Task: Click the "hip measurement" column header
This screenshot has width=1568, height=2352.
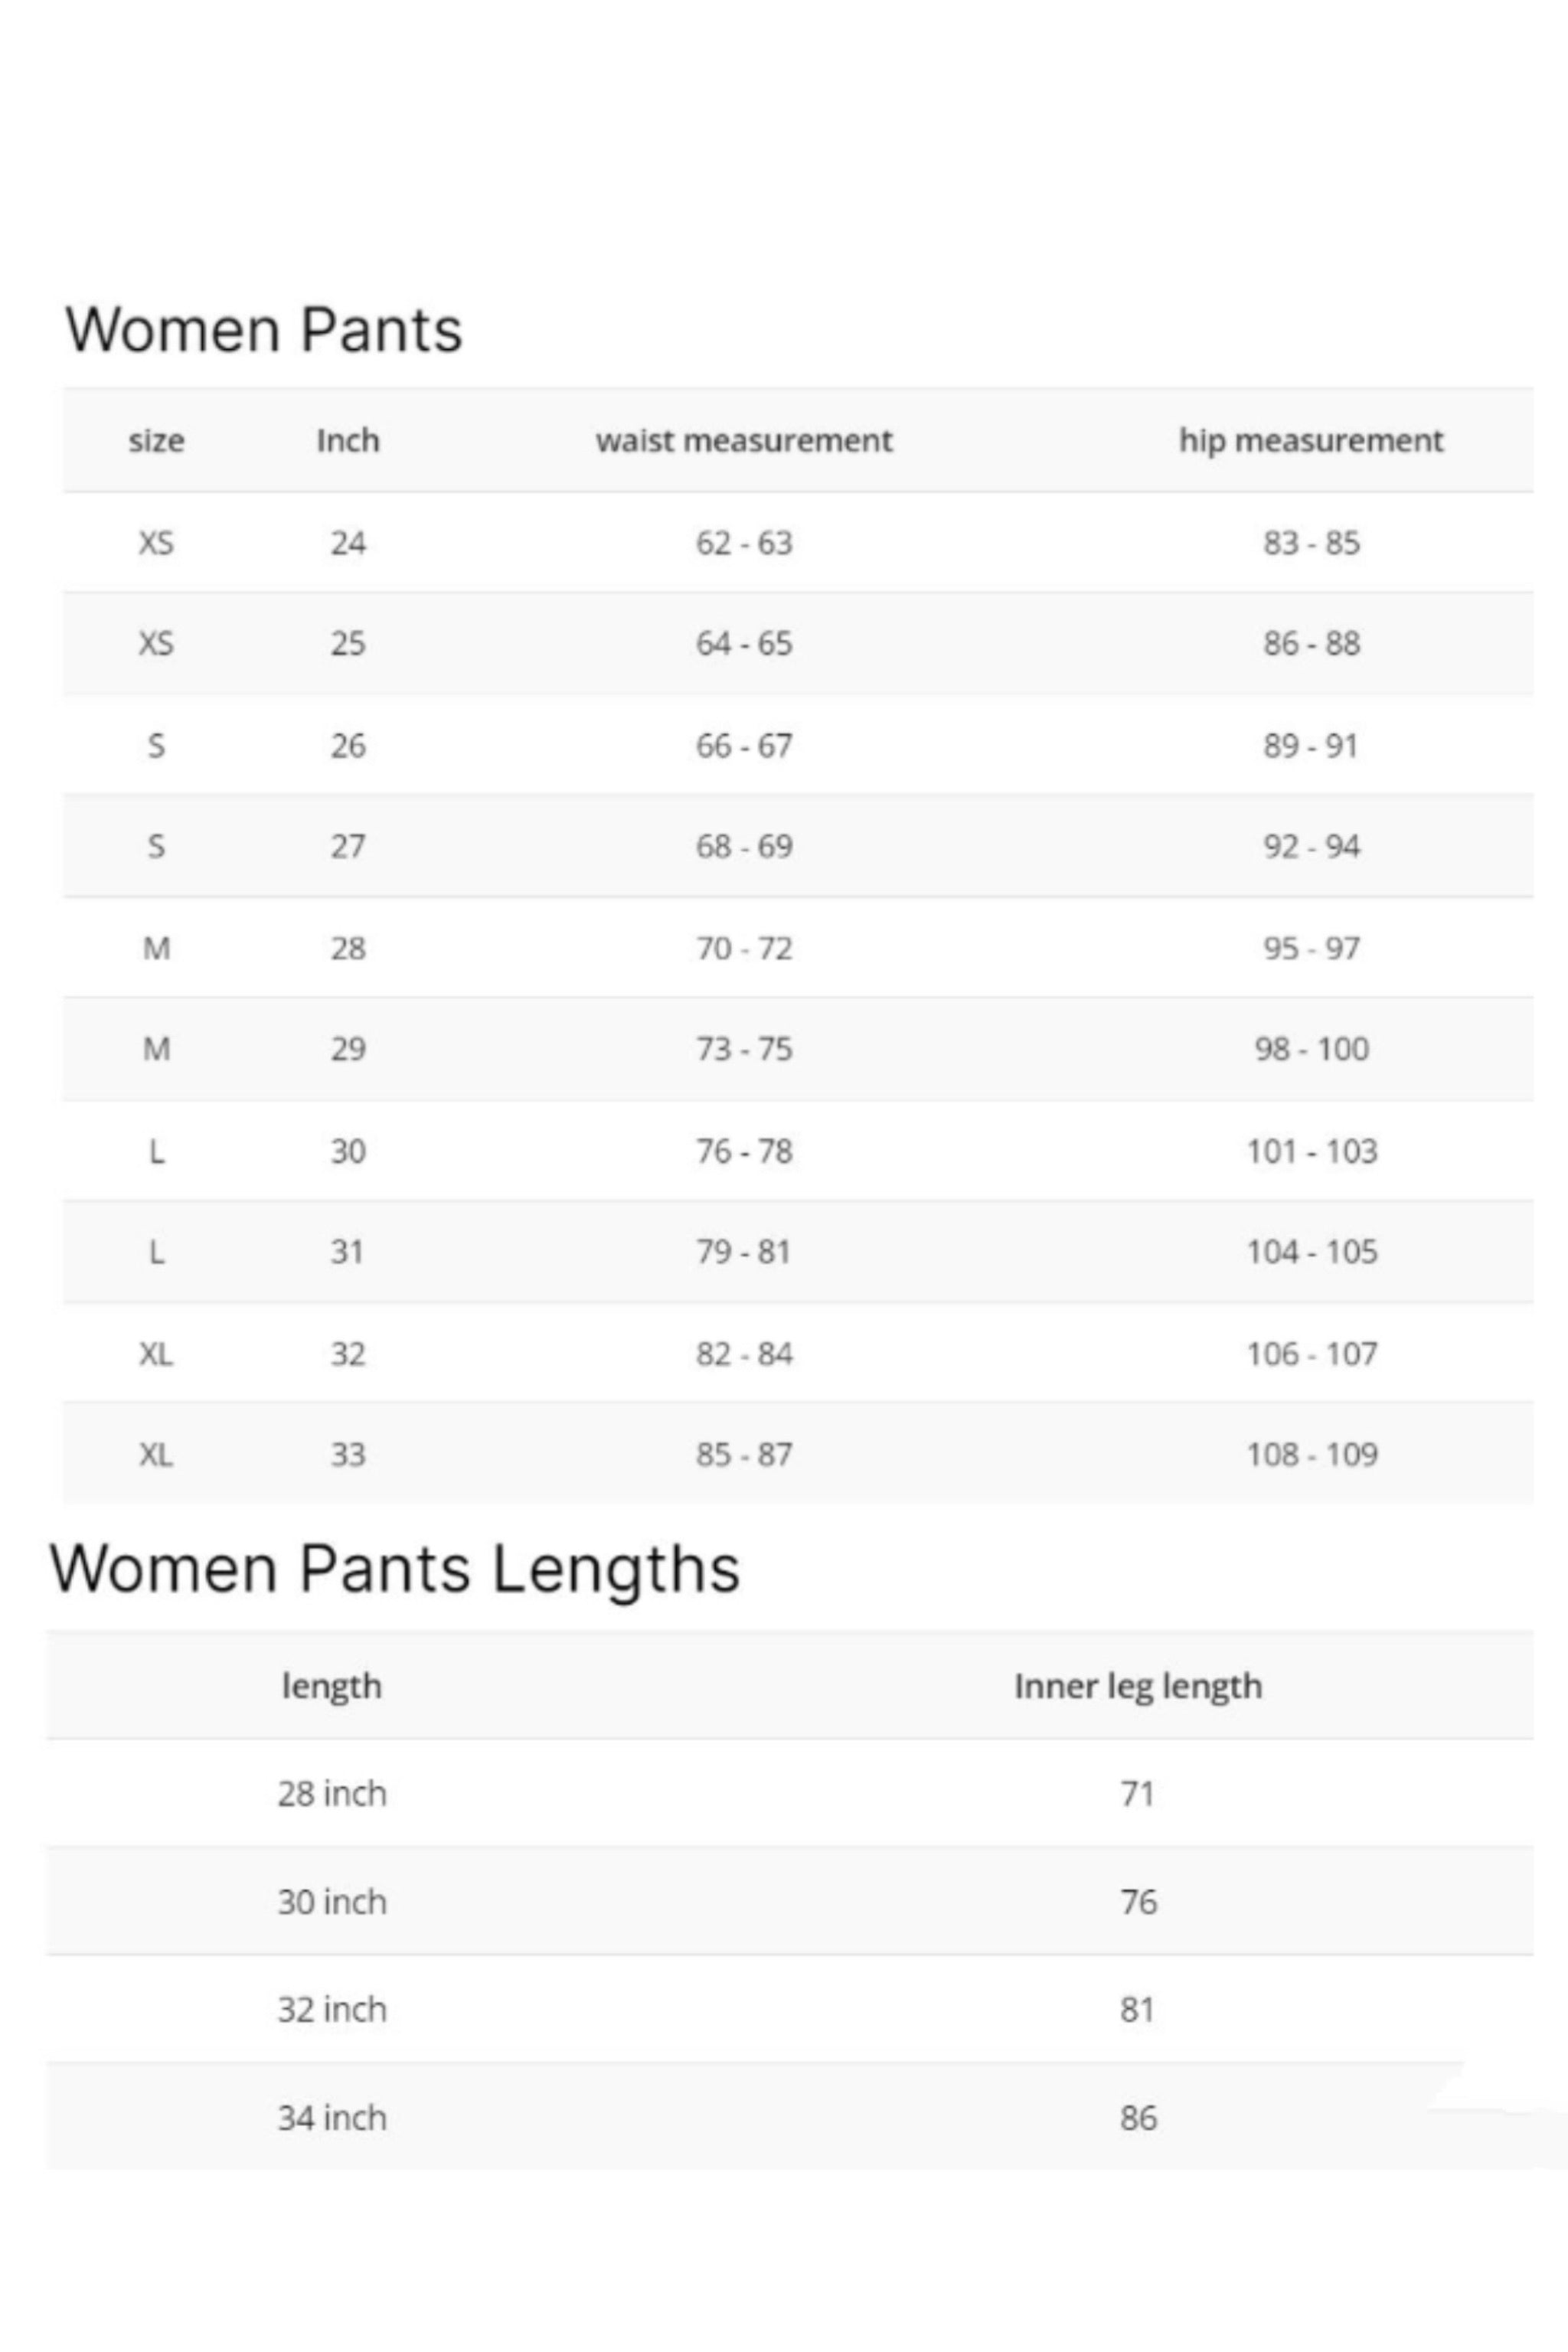Action: (1311, 441)
